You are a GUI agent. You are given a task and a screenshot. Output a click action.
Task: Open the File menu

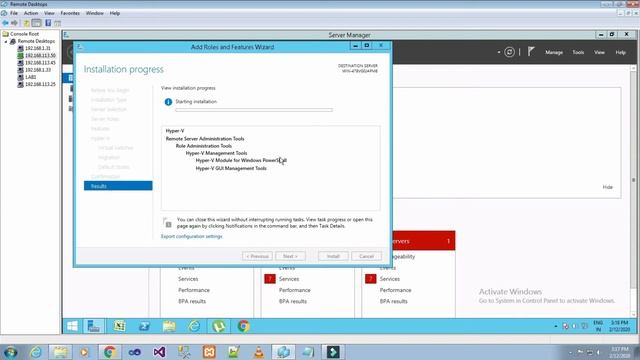[x=14, y=13]
